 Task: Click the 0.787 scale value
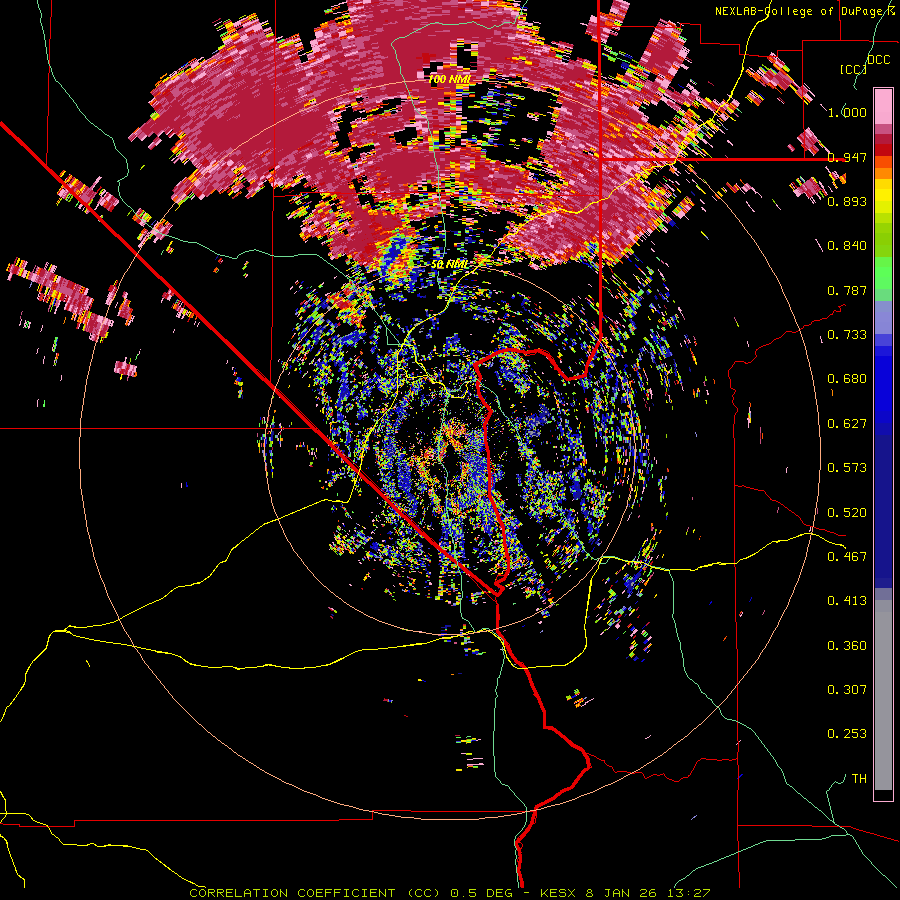[x=847, y=290]
